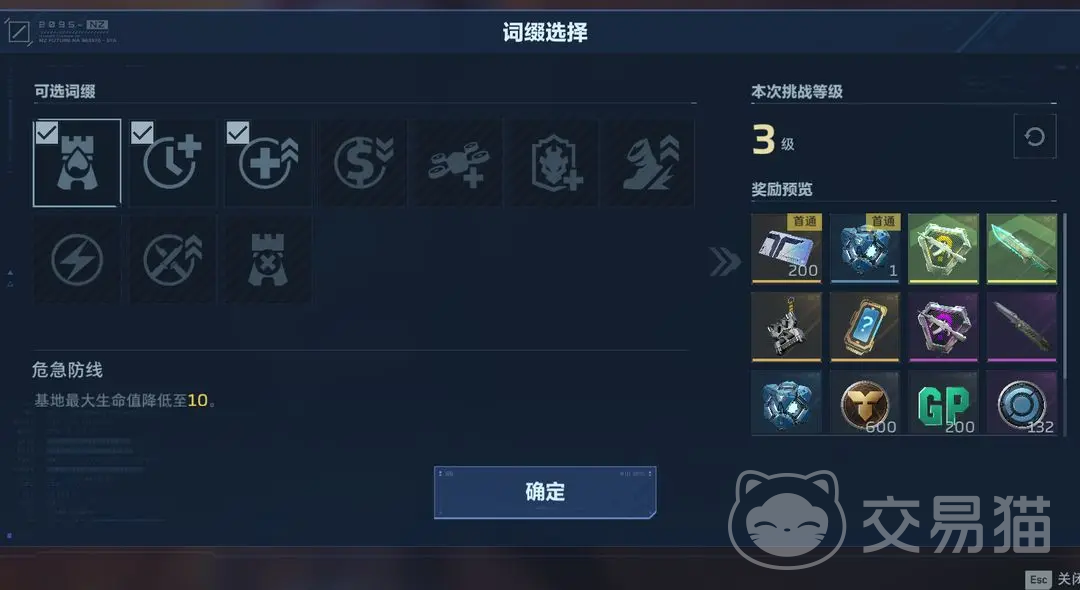The height and width of the screenshot is (590, 1080).
Task: Open the GP 200 reward thumbnail
Action: coord(943,402)
